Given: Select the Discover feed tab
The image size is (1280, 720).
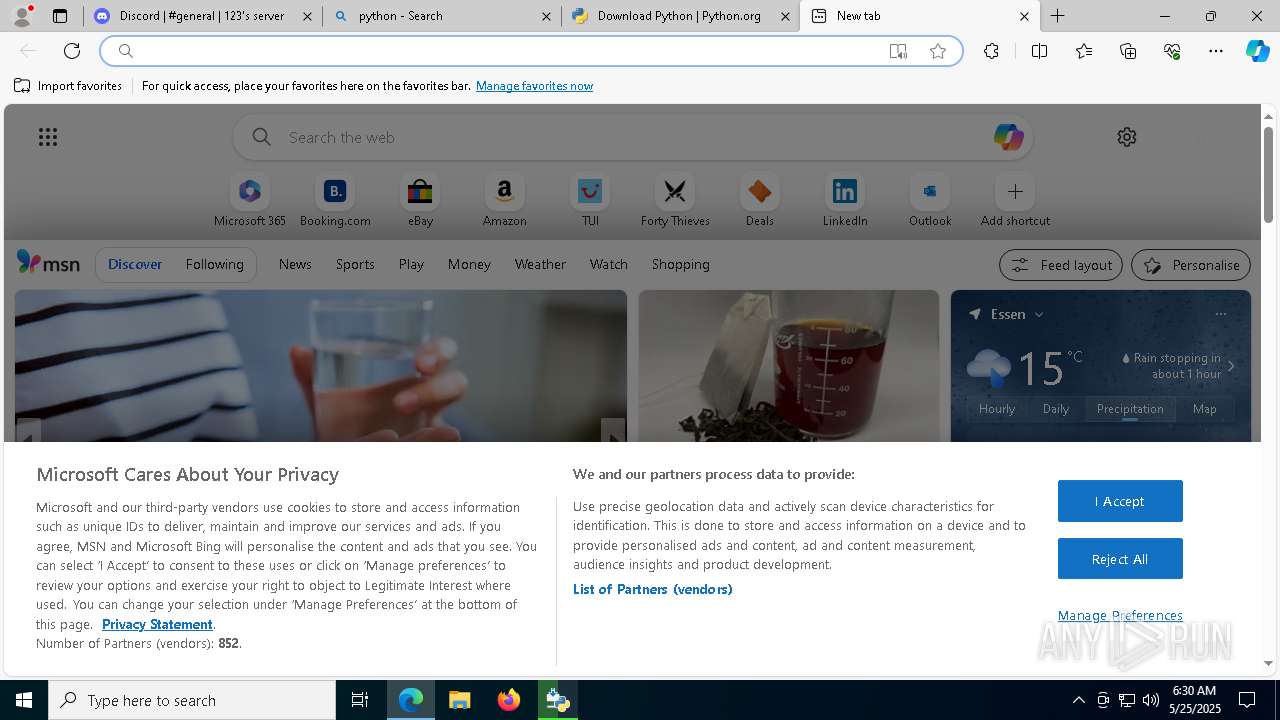Looking at the screenshot, I should coord(135,264).
